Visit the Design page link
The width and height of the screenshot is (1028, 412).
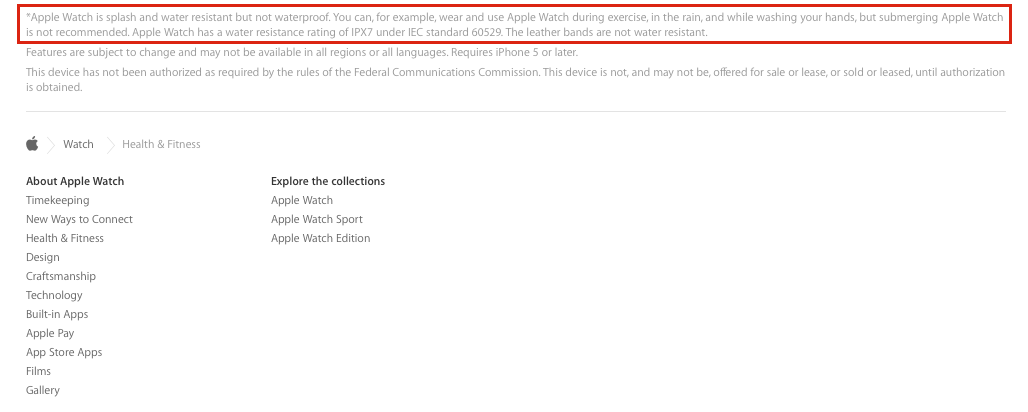tap(43, 257)
